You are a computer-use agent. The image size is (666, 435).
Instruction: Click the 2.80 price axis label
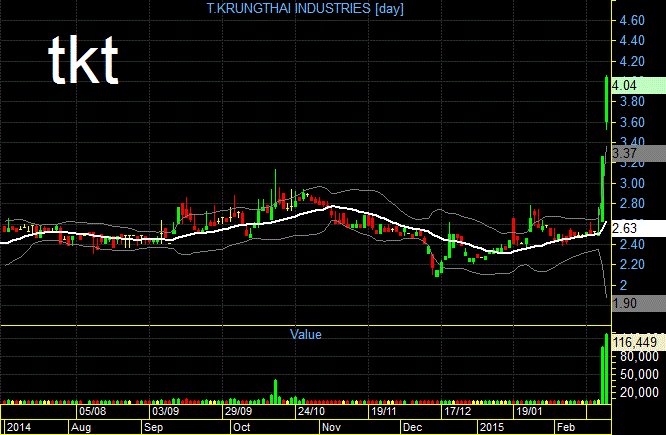coord(632,203)
